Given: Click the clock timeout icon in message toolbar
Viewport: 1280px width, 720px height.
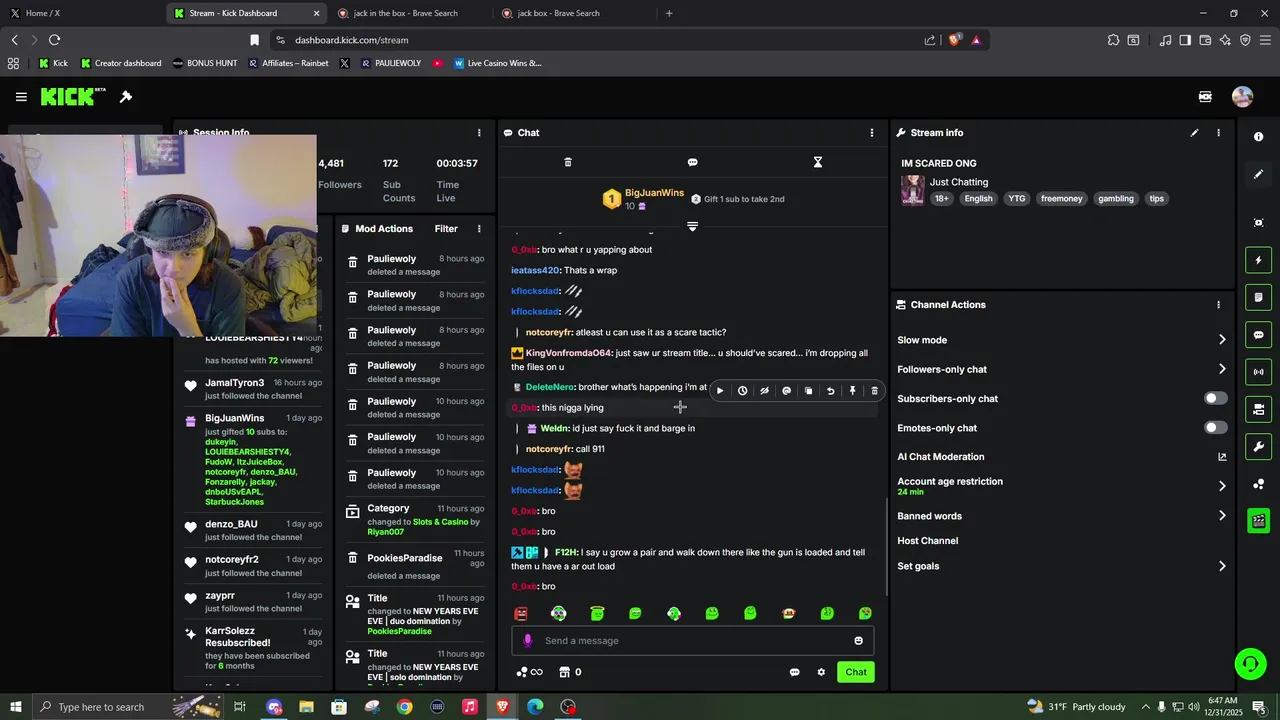Looking at the screenshot, I should 742,391.
